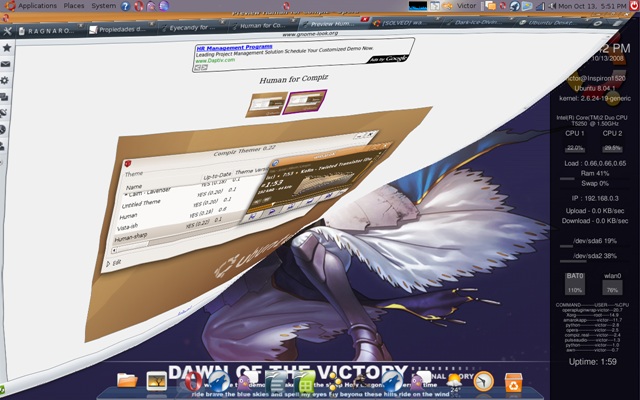This screenshot has width=640, height=400.
Task: Click the www.gnome-look.org address text
Action: click(310, 34)
